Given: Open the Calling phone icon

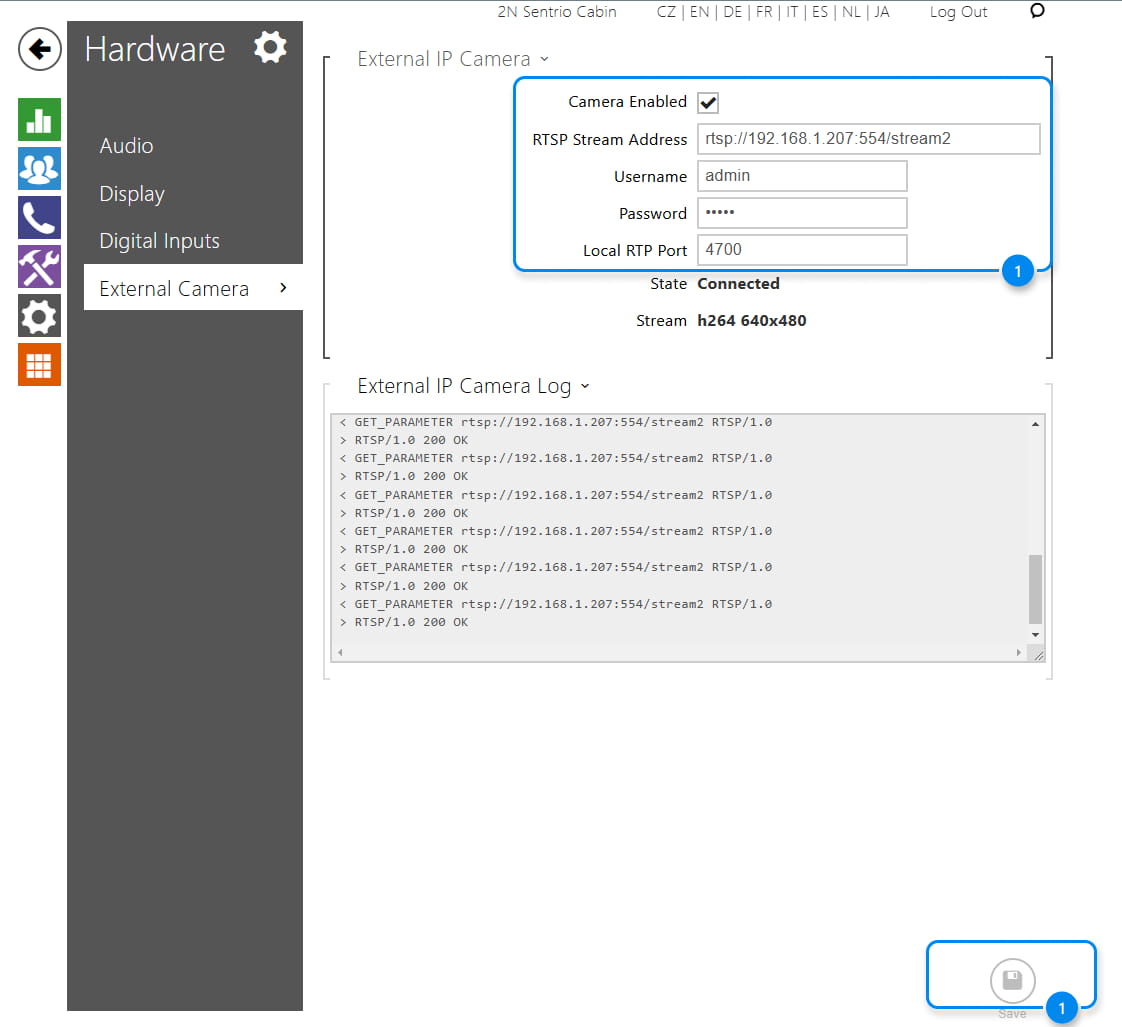Looking at the screenshot, I should pos(39,218).
